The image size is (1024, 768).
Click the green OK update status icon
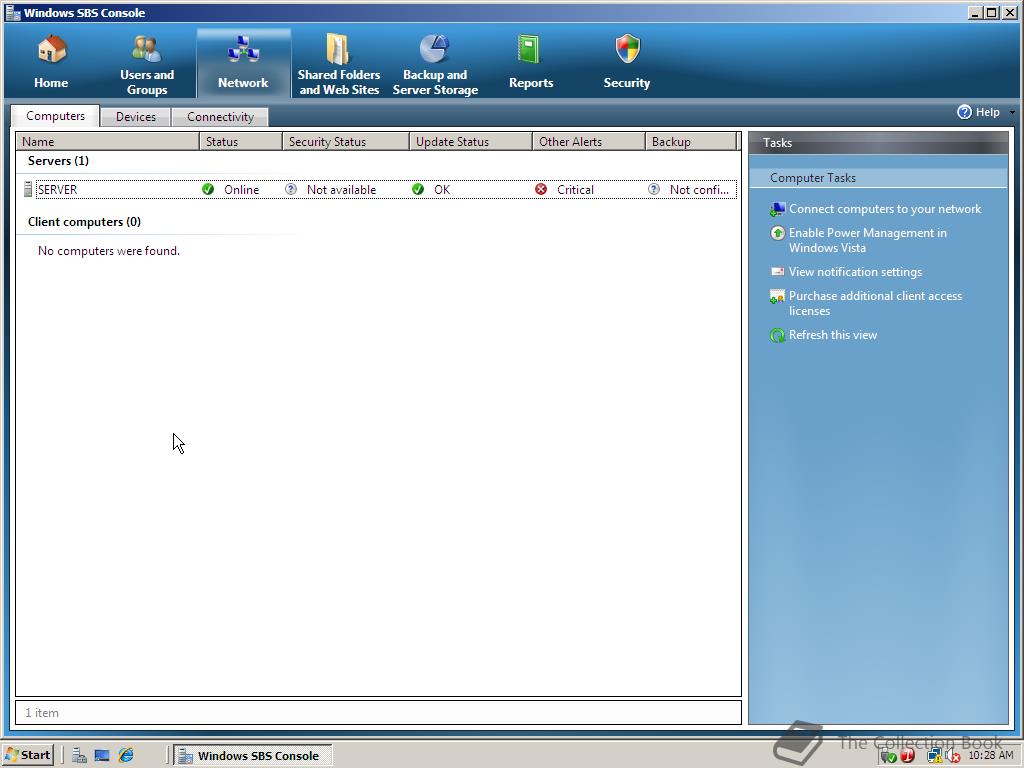pos(418,189)
